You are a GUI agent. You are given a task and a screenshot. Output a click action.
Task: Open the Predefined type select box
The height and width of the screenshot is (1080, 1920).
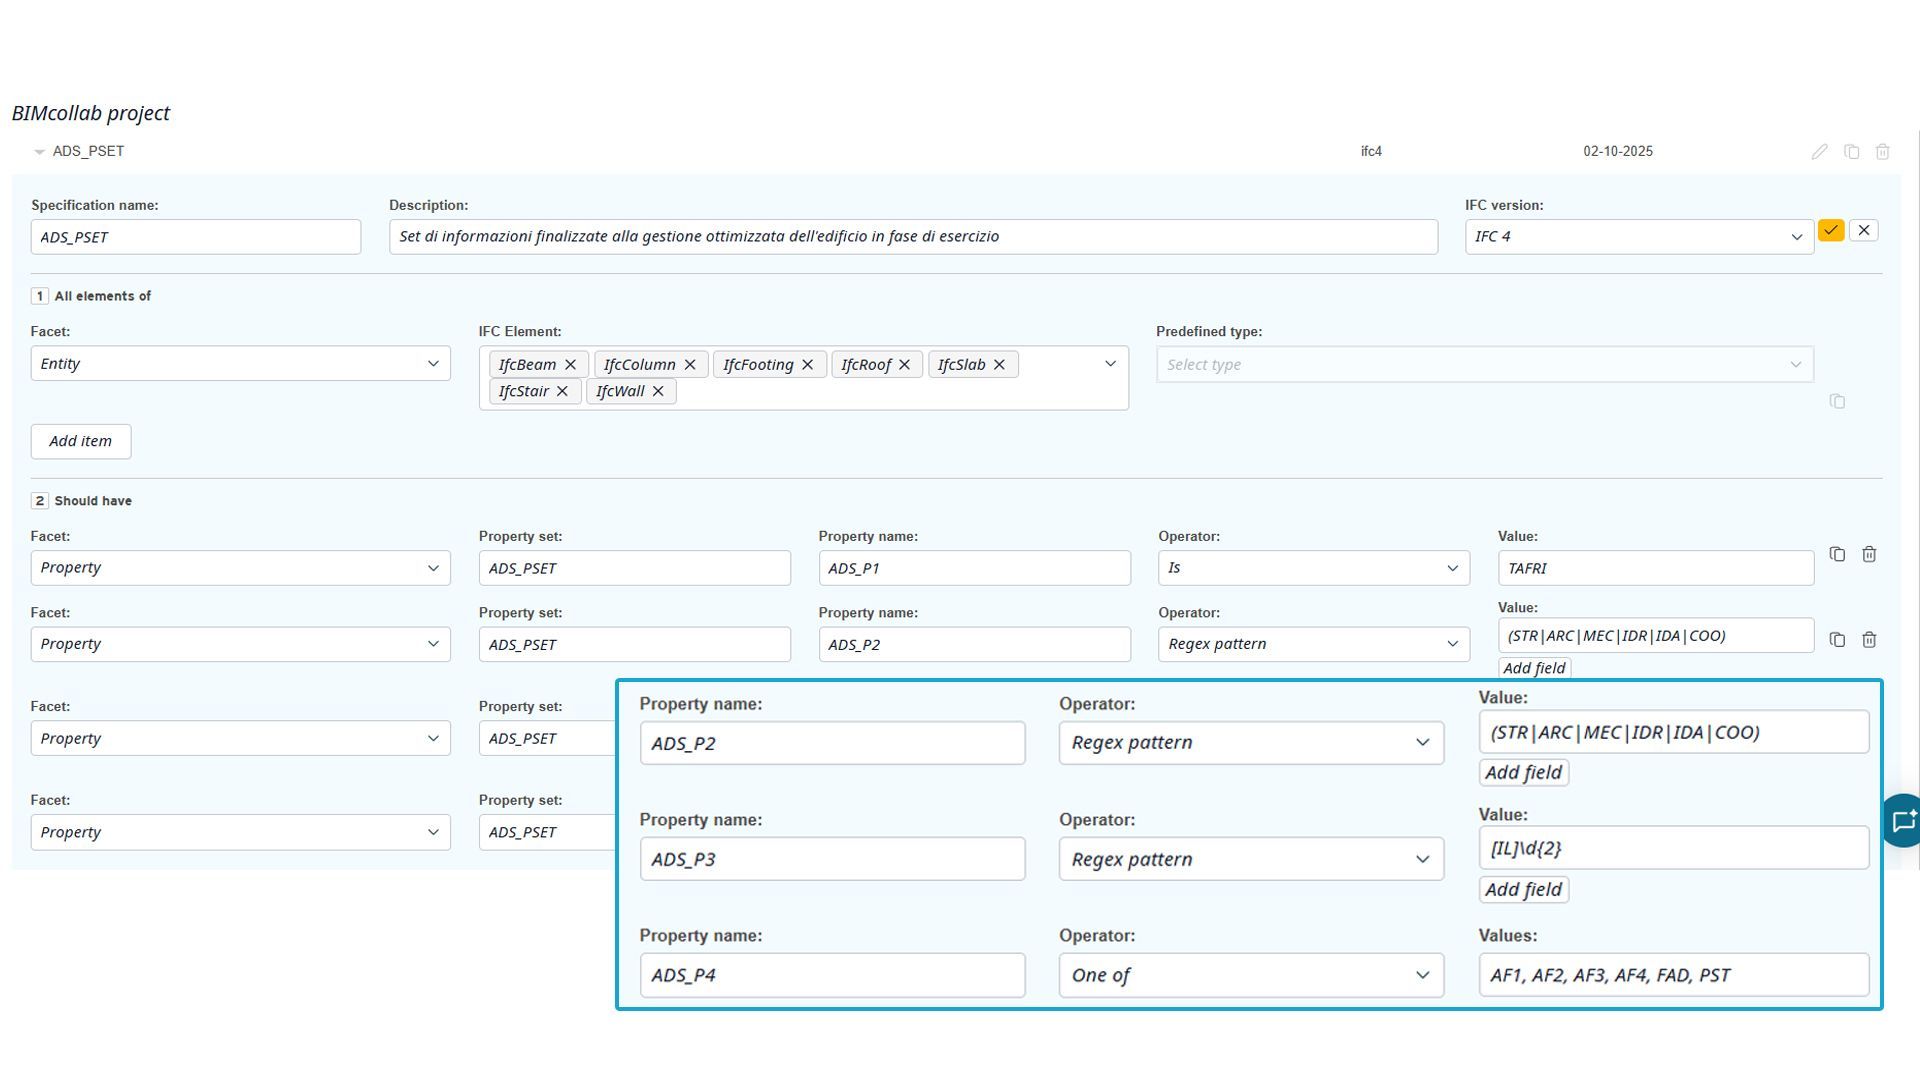pos(1484,365)
